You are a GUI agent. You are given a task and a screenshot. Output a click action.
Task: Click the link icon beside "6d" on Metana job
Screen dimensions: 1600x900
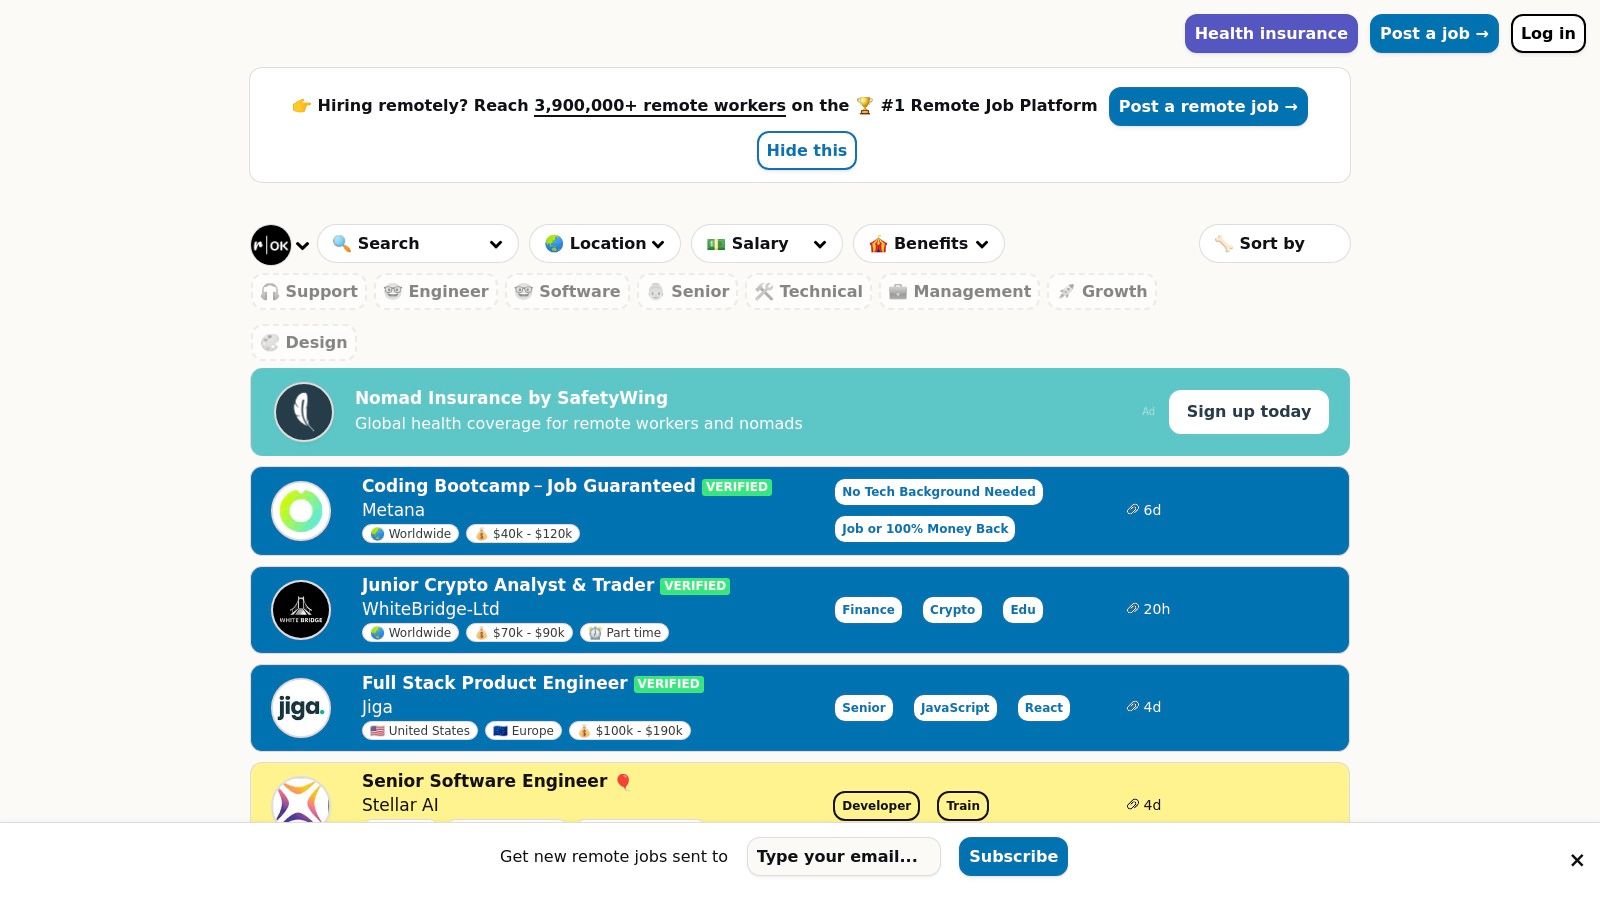(x=1132, y=510)
